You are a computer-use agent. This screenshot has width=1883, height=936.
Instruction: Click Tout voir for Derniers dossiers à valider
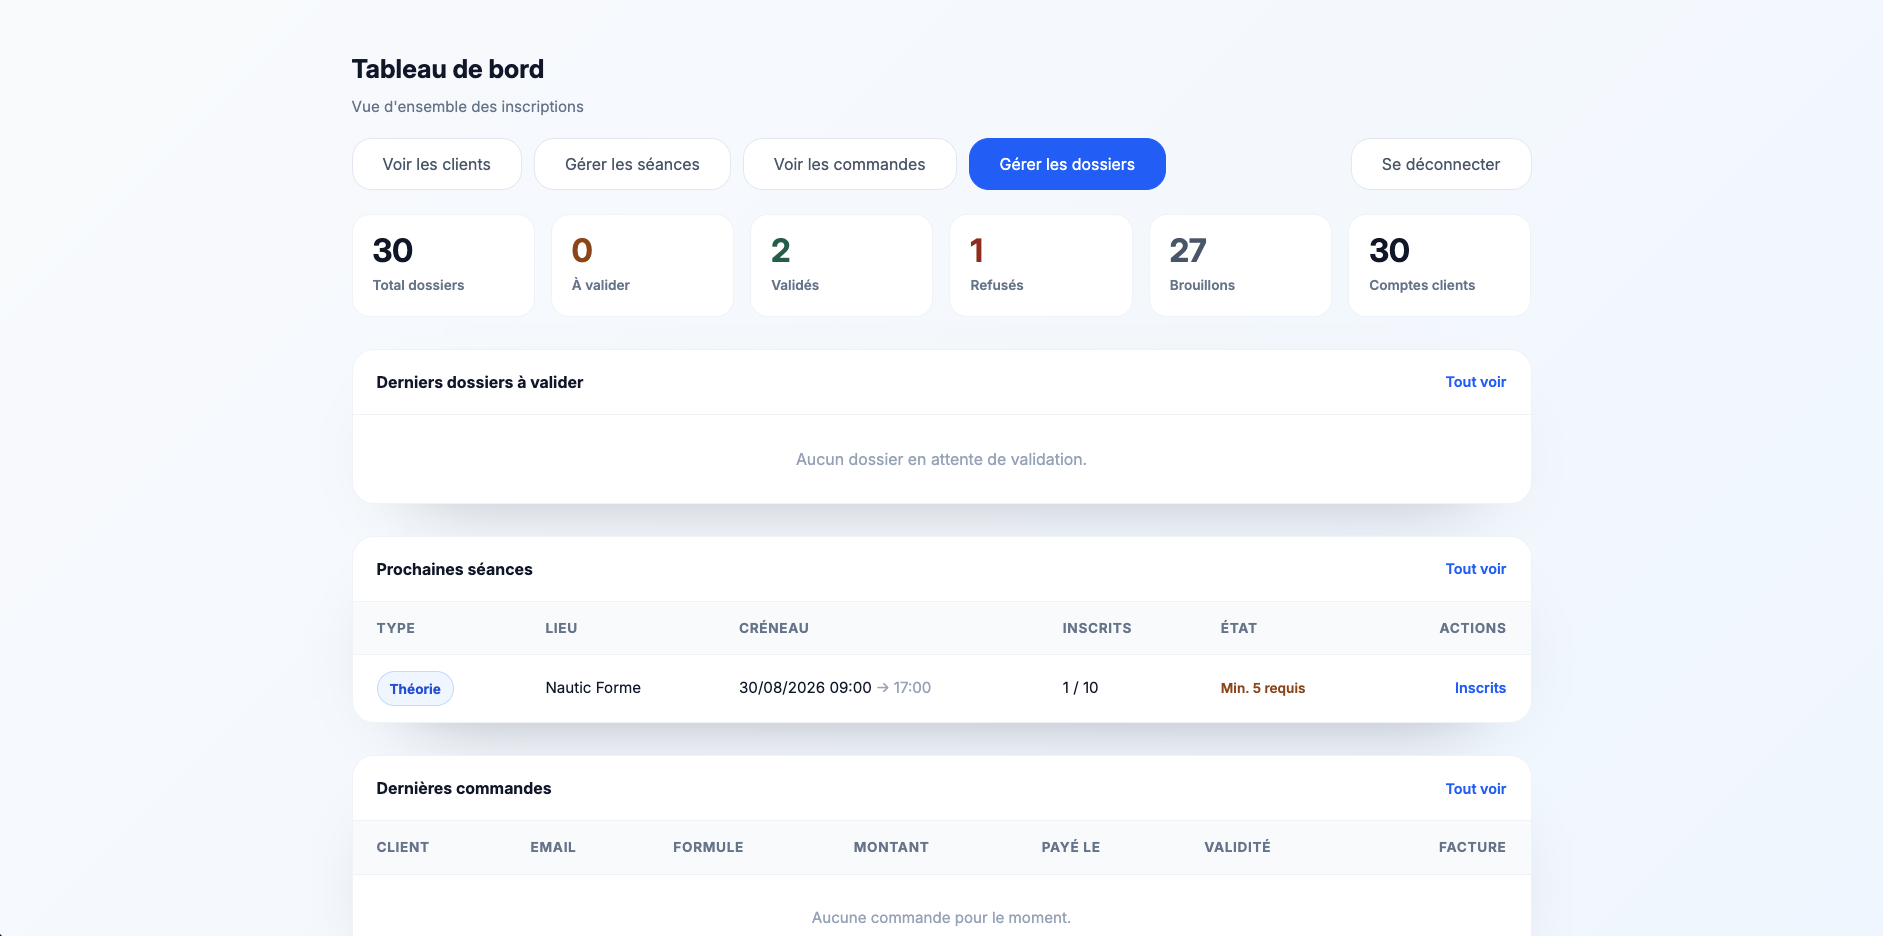tap(1475, 382)
